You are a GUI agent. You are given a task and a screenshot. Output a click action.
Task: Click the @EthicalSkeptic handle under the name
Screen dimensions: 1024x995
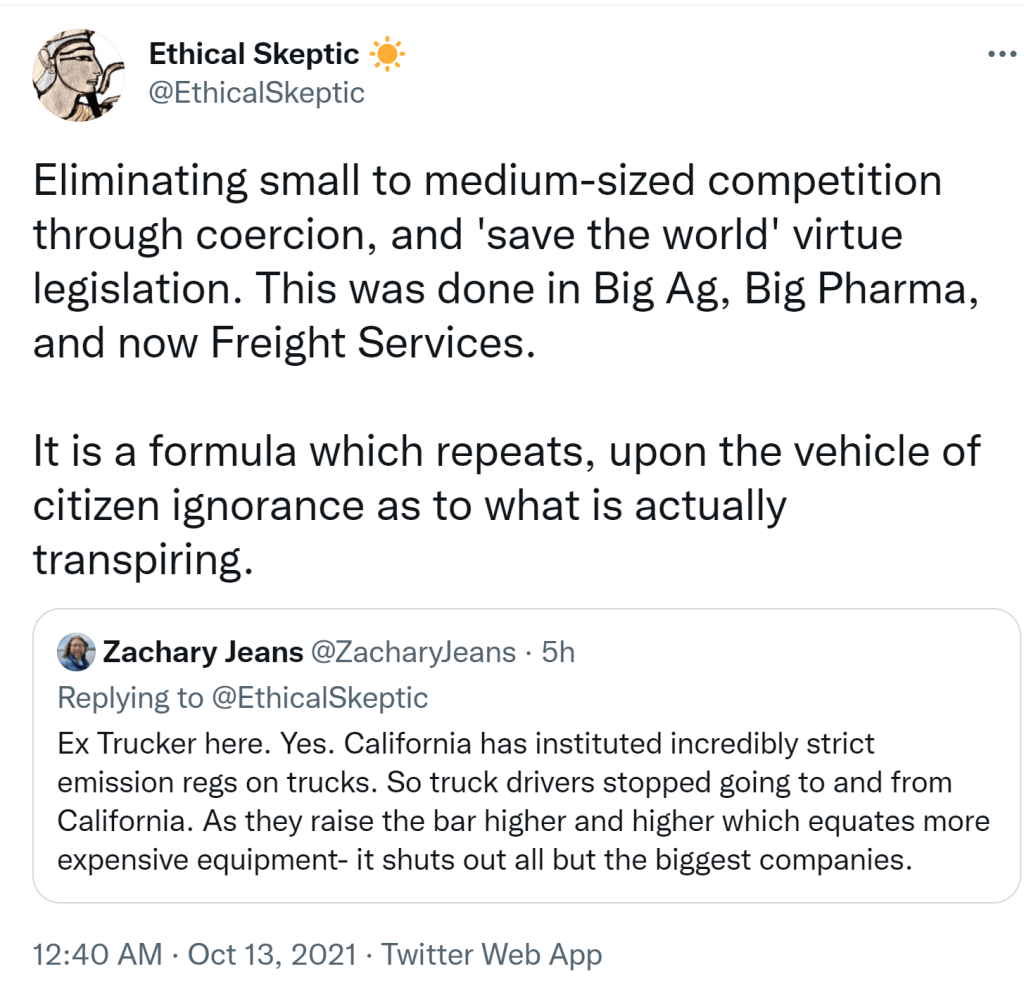tap(257, 93)
